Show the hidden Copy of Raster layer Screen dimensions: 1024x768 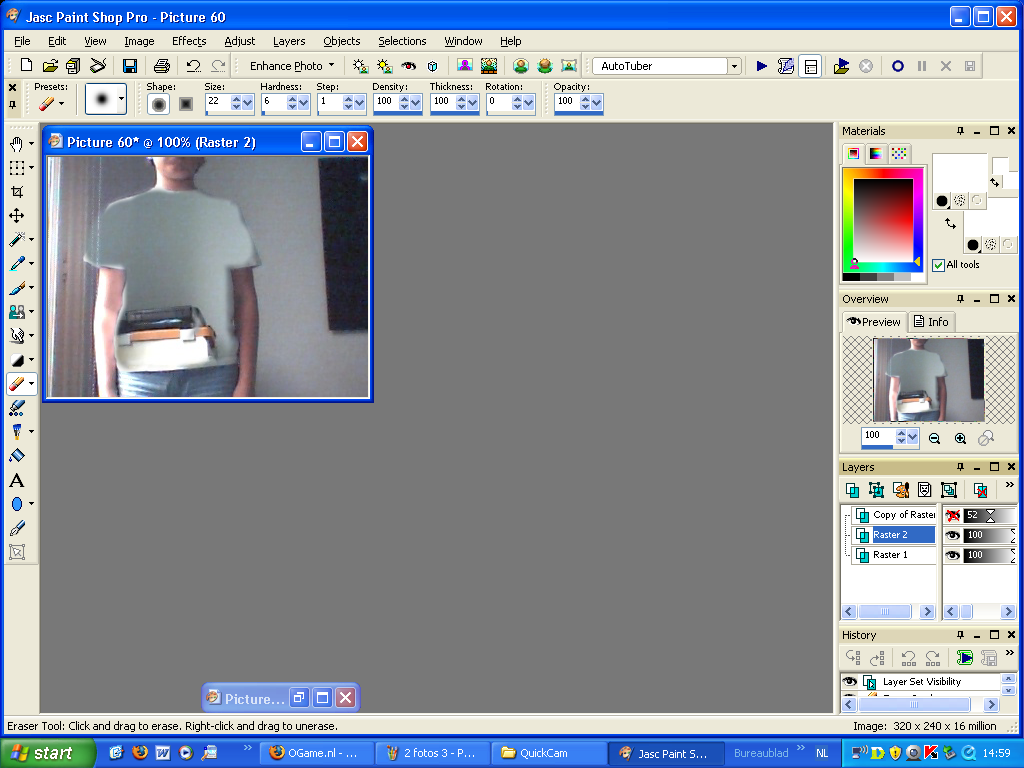coord(951,515)
